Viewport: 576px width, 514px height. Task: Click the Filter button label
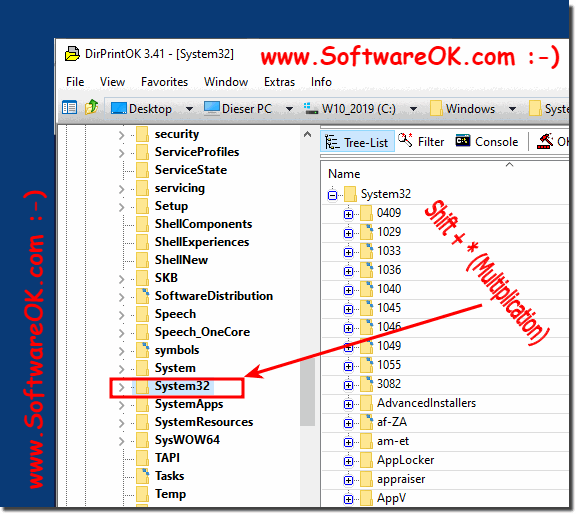(x=431, y=141)
